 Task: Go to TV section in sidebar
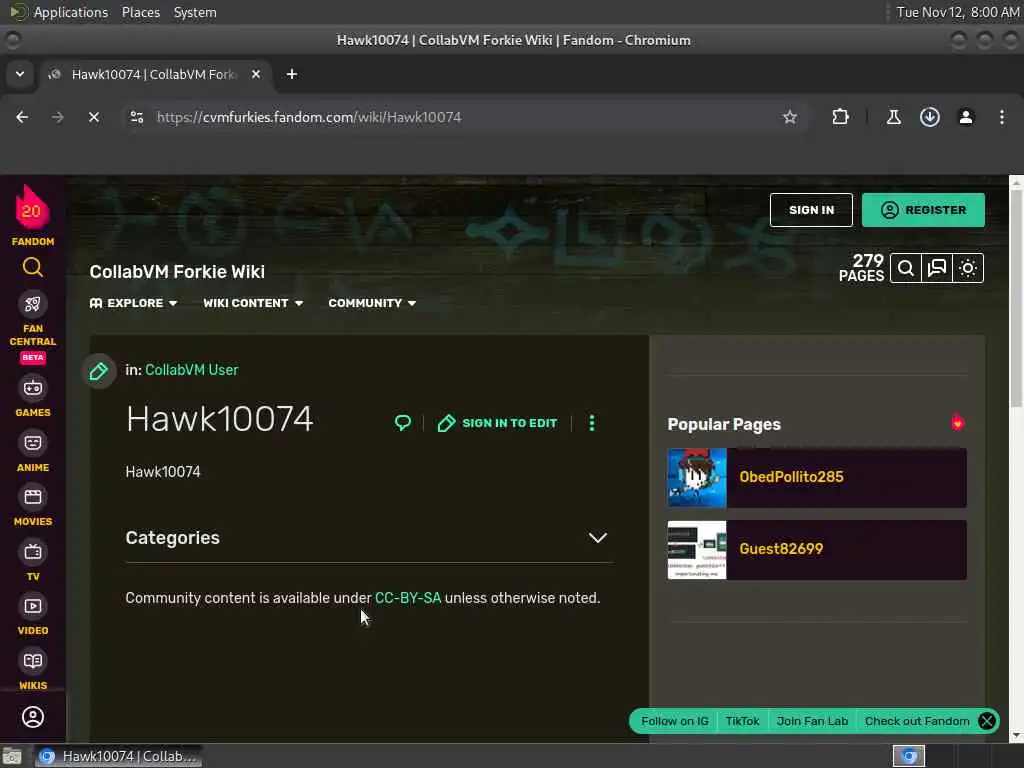33,561
